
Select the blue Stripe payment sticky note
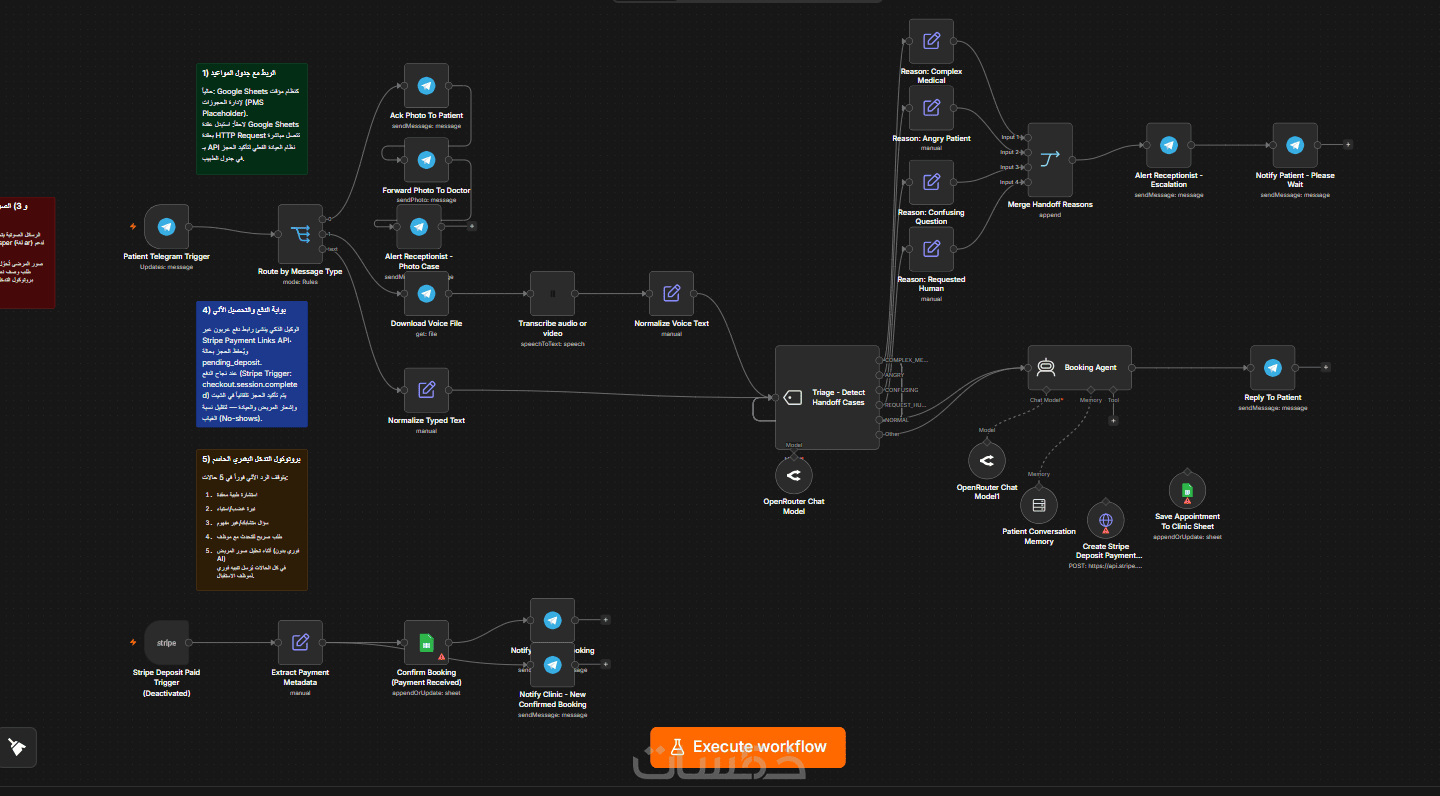point(252,364)
